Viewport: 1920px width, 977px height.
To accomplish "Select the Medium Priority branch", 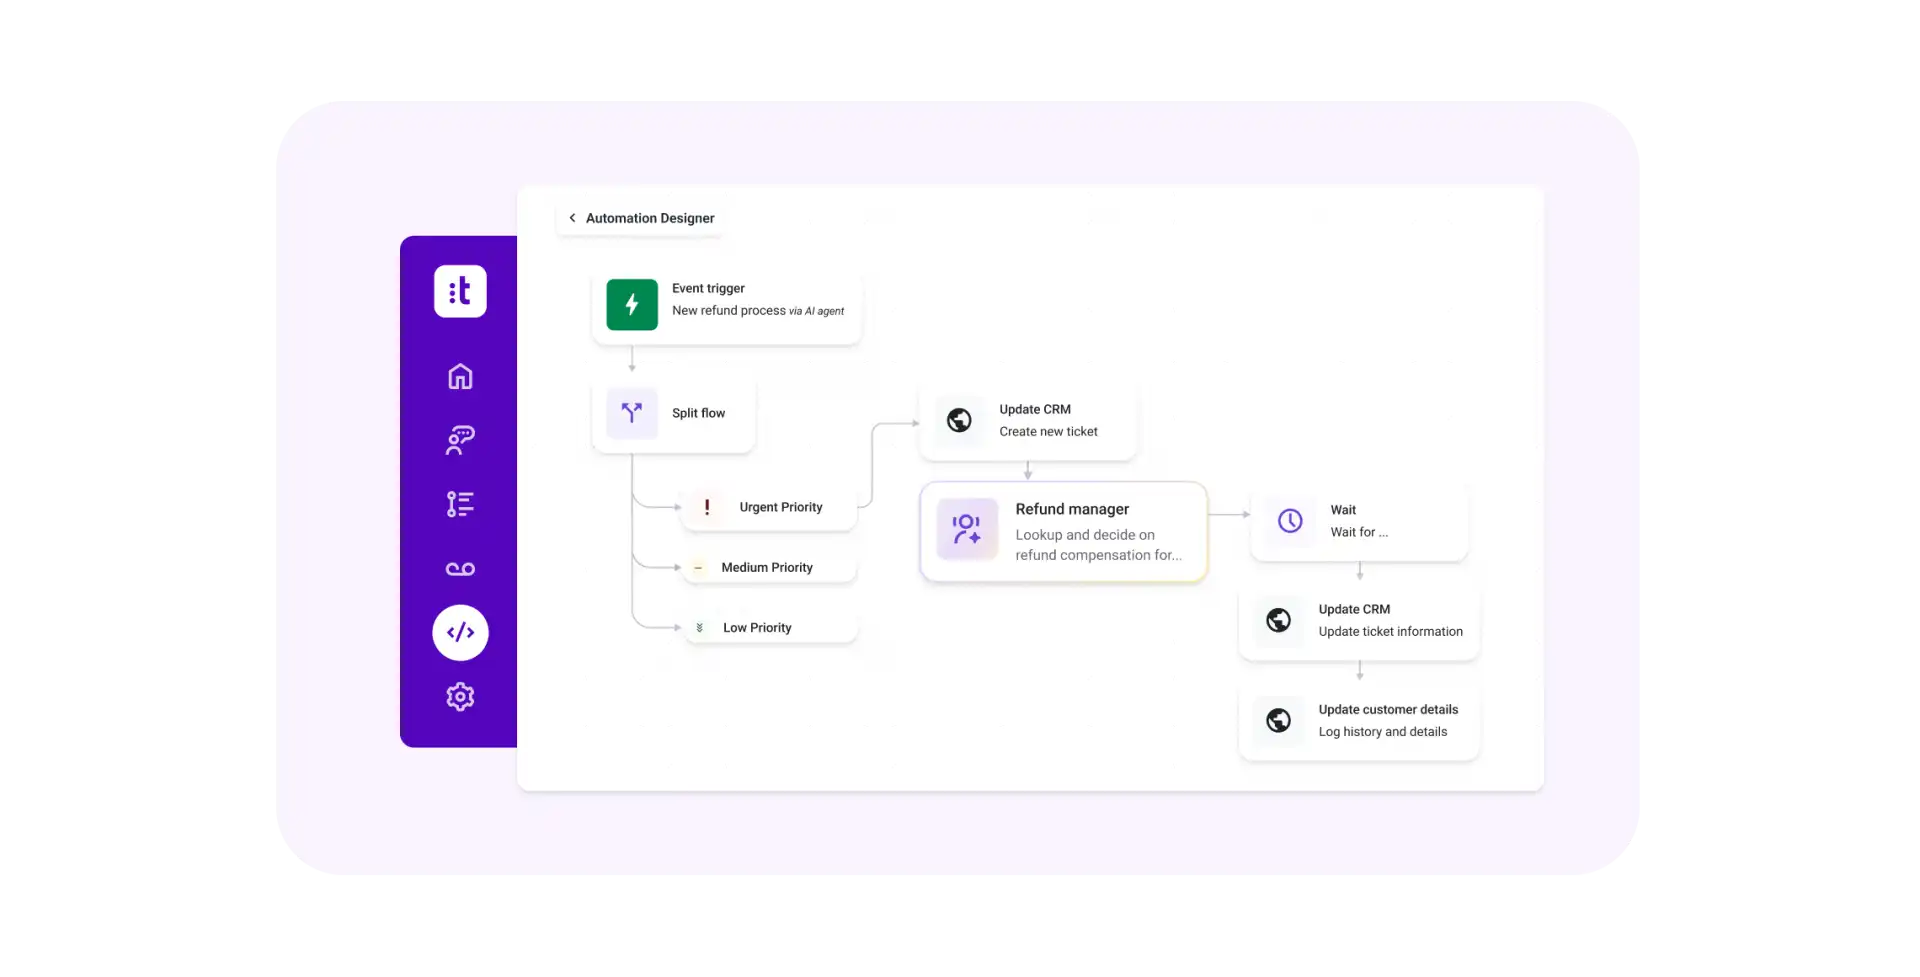I will tap(768, 567).
